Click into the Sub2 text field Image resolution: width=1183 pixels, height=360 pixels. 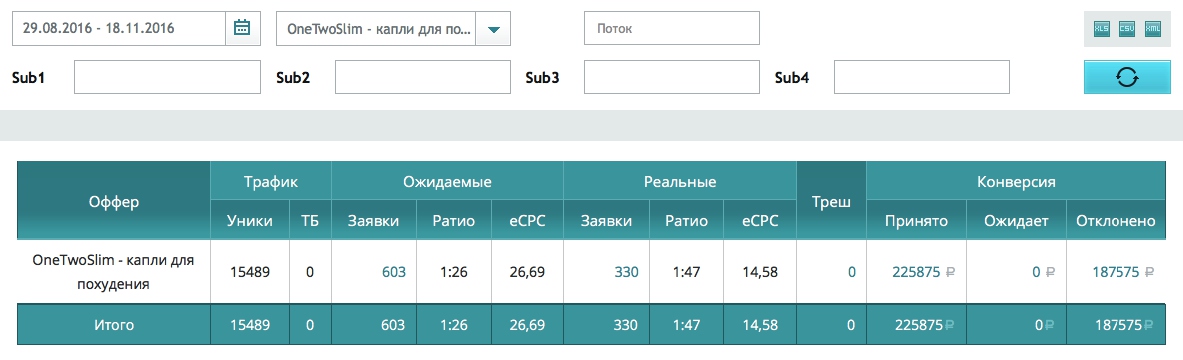[422, 77]
